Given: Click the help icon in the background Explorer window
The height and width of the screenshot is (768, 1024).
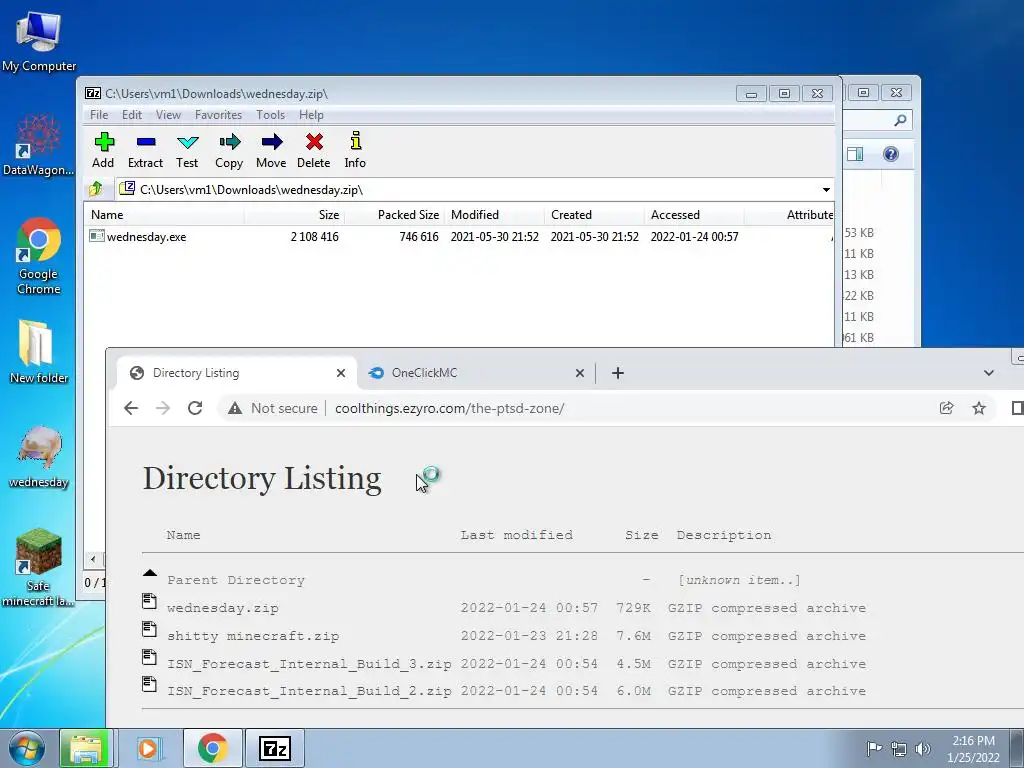Looking at the screenshot, I should click(891, 154).
